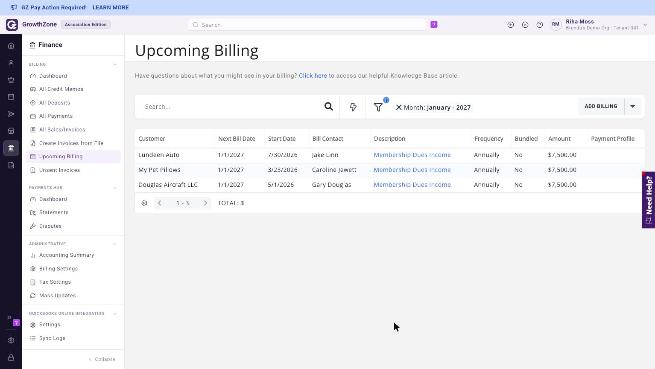Click bill contact Gary Douglas
This screenshot has width=655, height=369.
point(331,185)
